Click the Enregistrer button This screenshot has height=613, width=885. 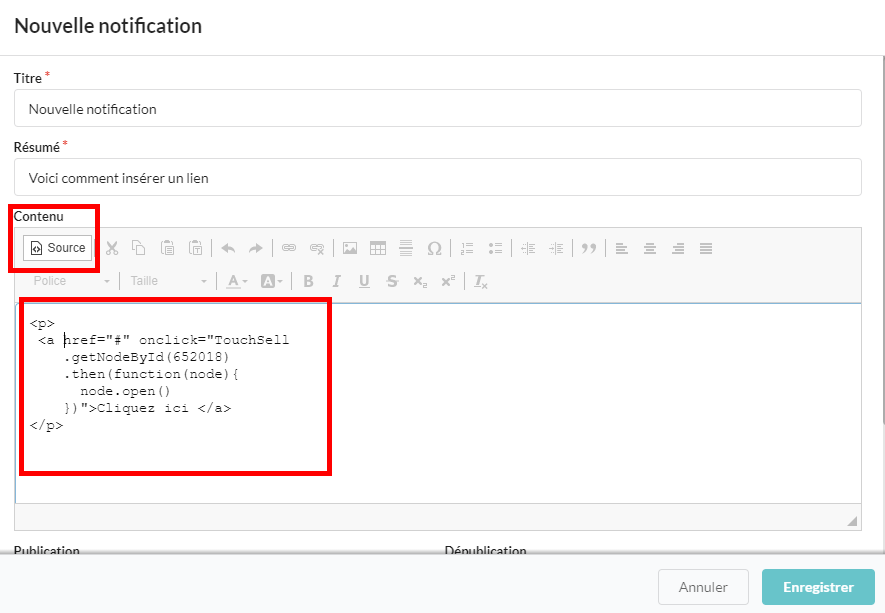pyautogui.click(x=818, y=587)
